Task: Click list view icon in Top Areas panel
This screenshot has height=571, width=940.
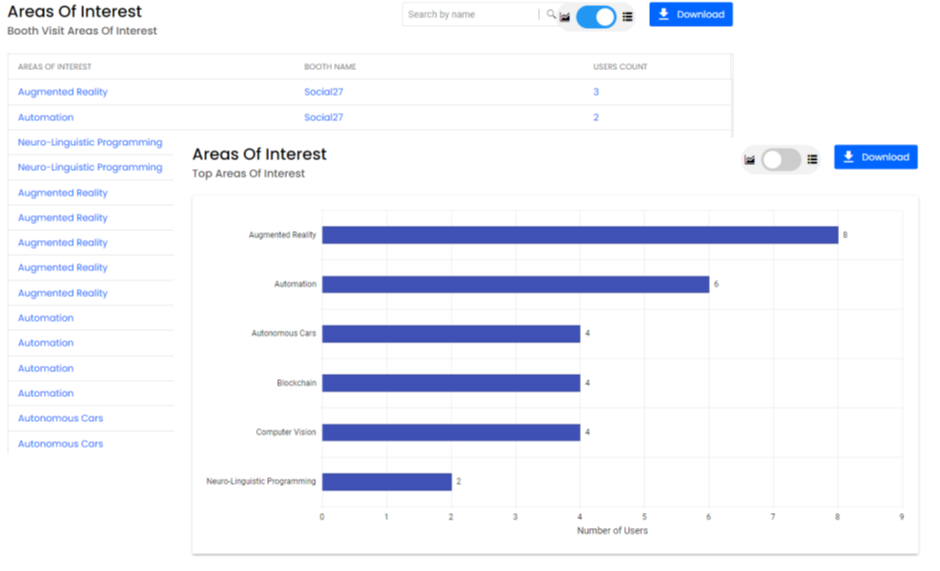Action: point(812,159)
